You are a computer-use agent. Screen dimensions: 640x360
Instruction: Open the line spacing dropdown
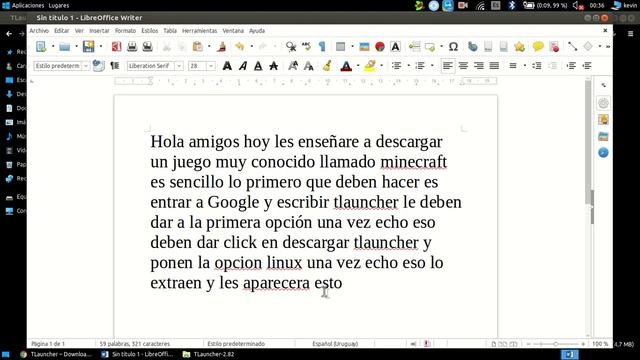[x=525, y=66]
